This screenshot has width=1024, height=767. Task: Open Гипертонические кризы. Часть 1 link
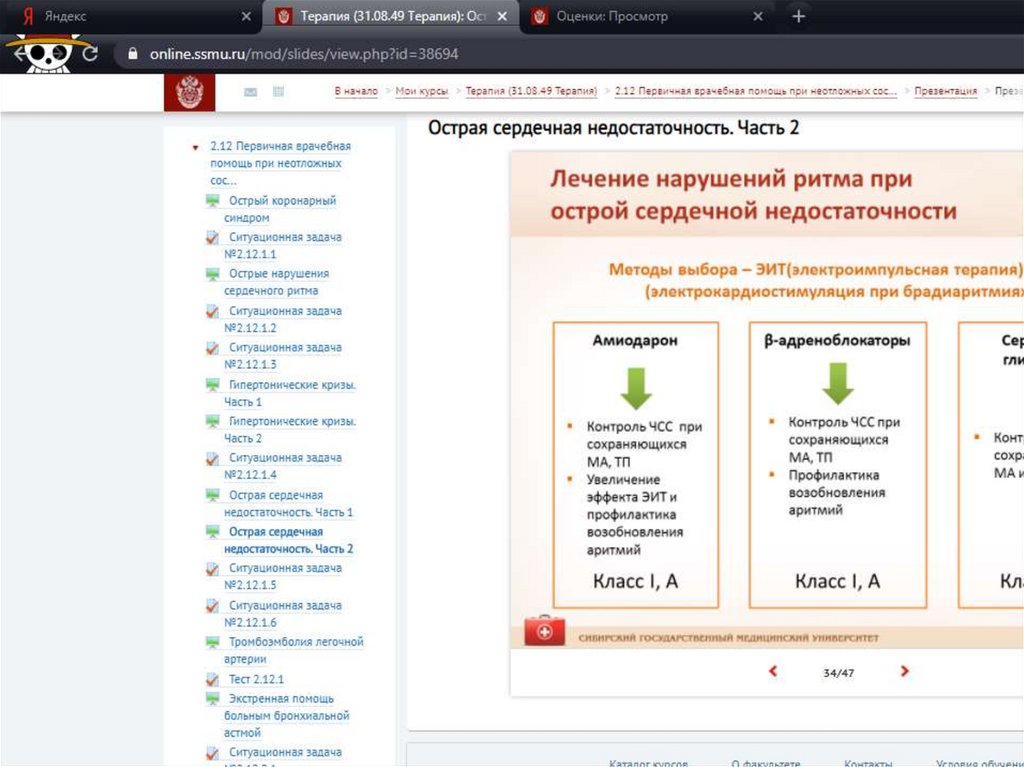tap(290, 393)
